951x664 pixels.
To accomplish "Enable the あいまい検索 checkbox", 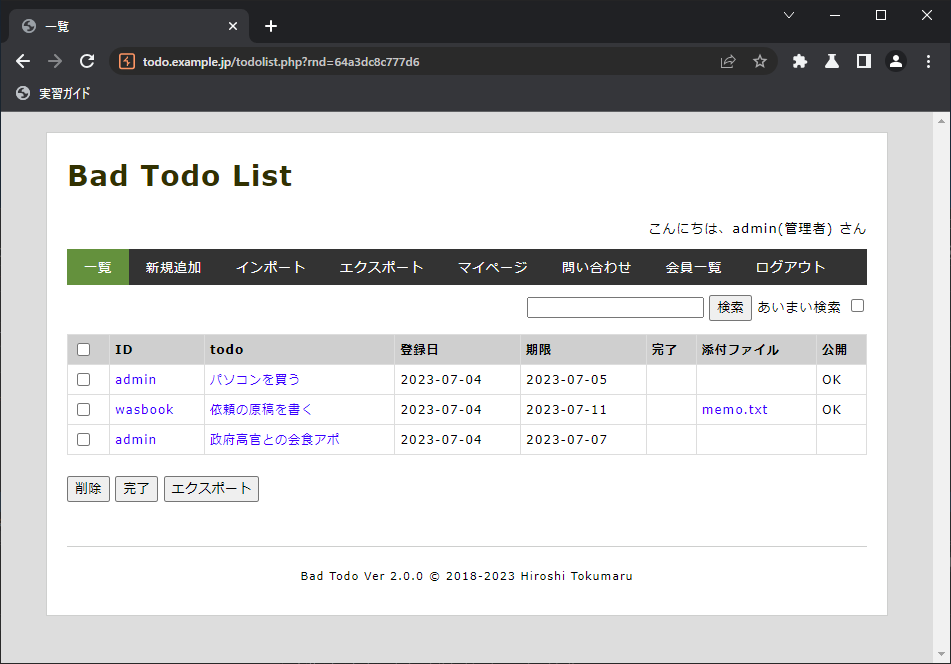I will (x=858, y=306).
